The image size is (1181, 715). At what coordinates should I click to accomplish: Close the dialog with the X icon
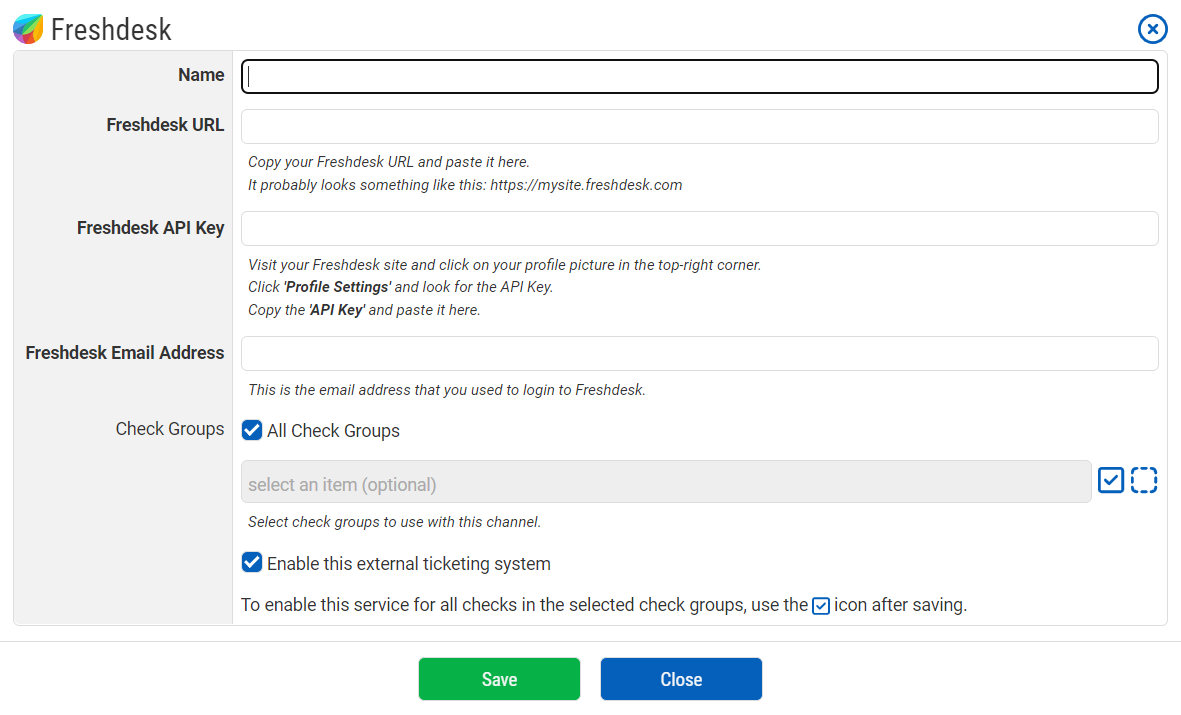click(1152, 29)
